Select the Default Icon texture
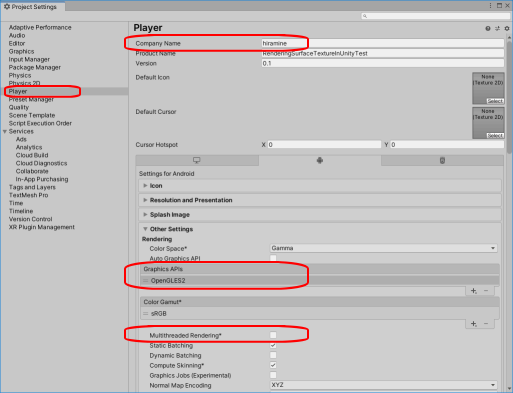The height and width of the screenshot is (393, 513). coord(495,101)
